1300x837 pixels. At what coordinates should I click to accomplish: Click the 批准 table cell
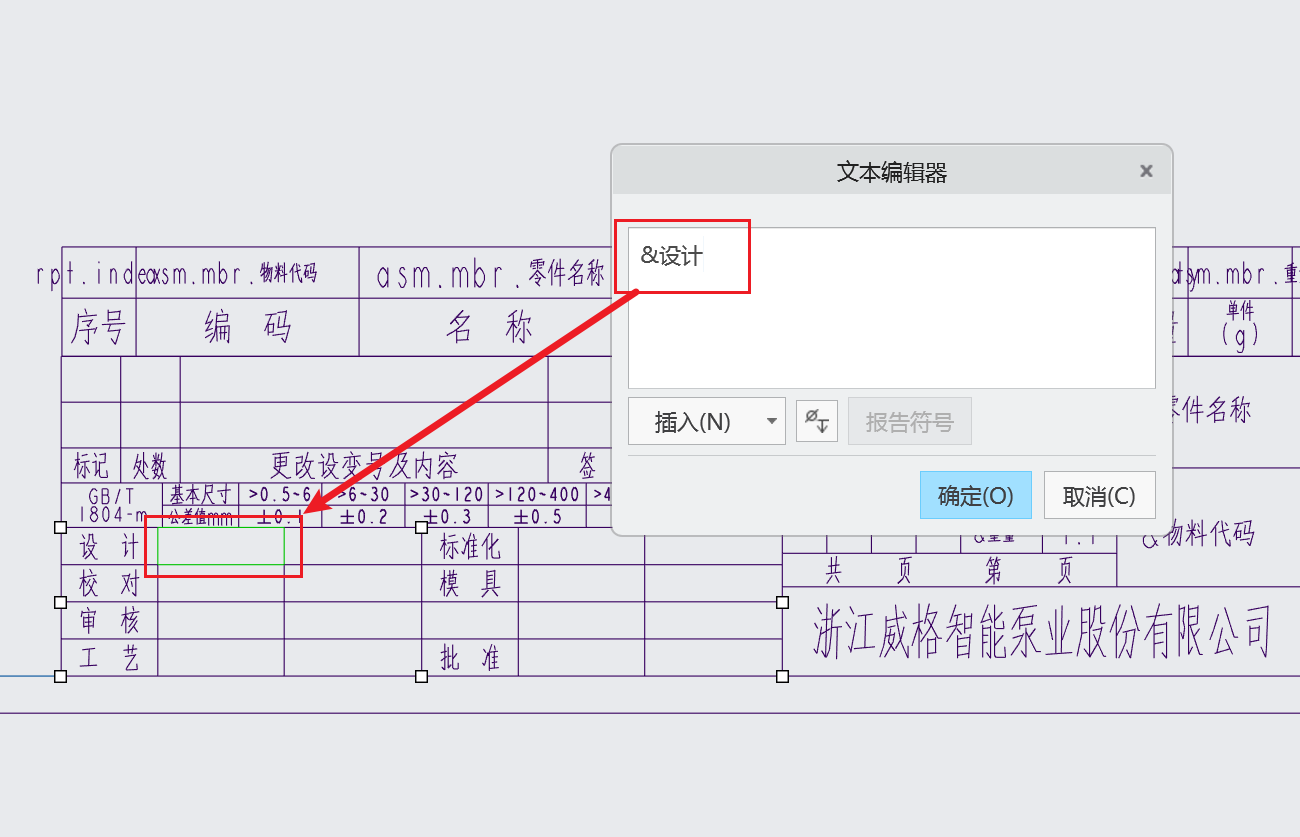[x=469, y=657]
